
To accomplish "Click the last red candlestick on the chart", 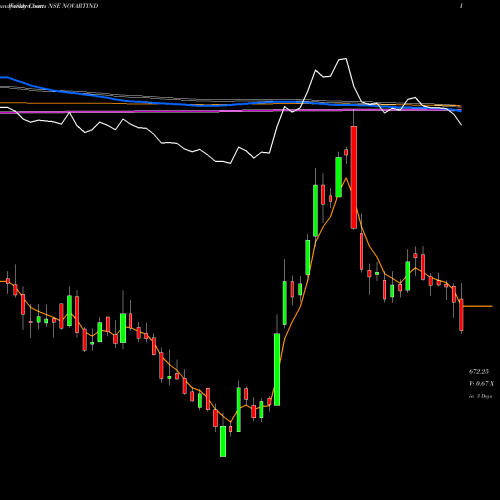I will (x=461, y=315).
